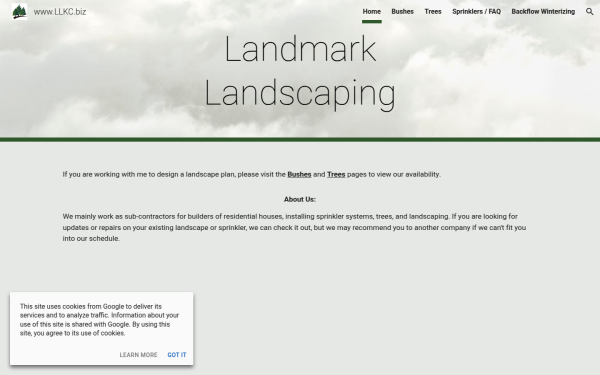600x375 pixels.
Task: Switch to the Sprinklers / FAQ page
Action: coord(476,11)
